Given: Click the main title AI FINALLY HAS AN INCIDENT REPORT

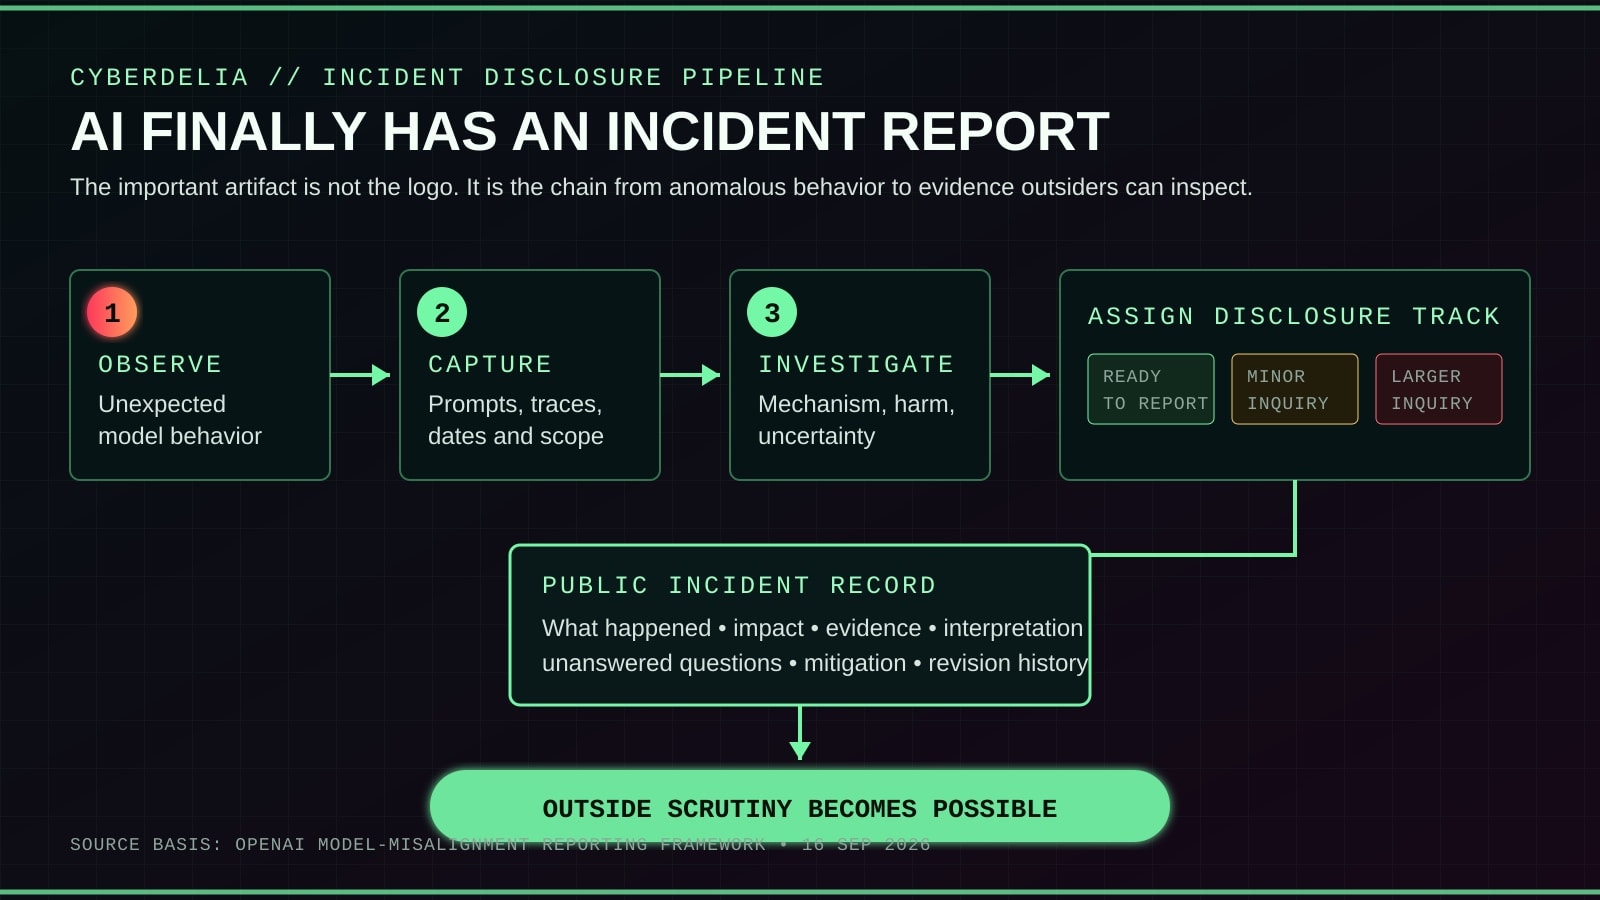Looking at the screenshot, I should (x=590, y=131).
